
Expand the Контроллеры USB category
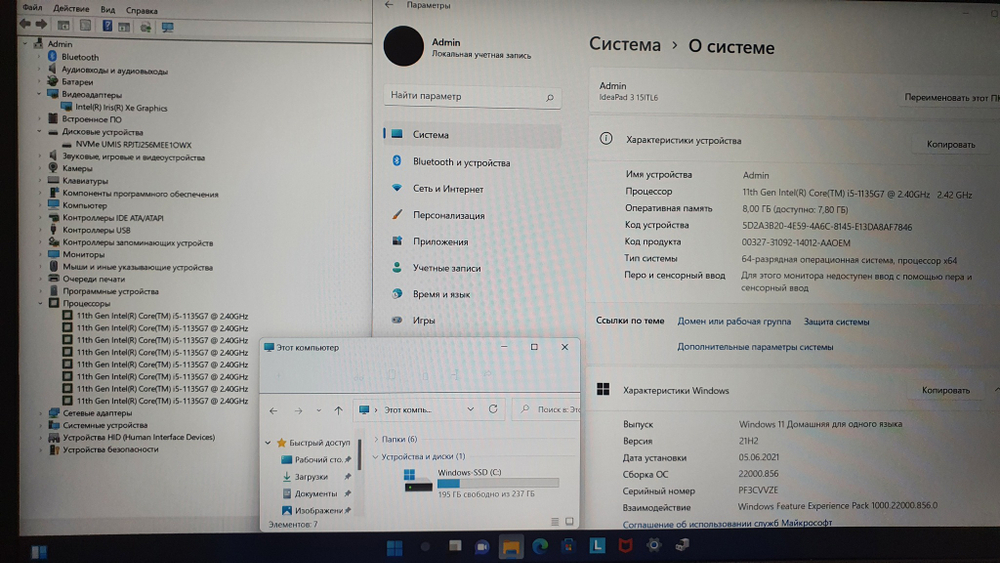tap(40, 230)
